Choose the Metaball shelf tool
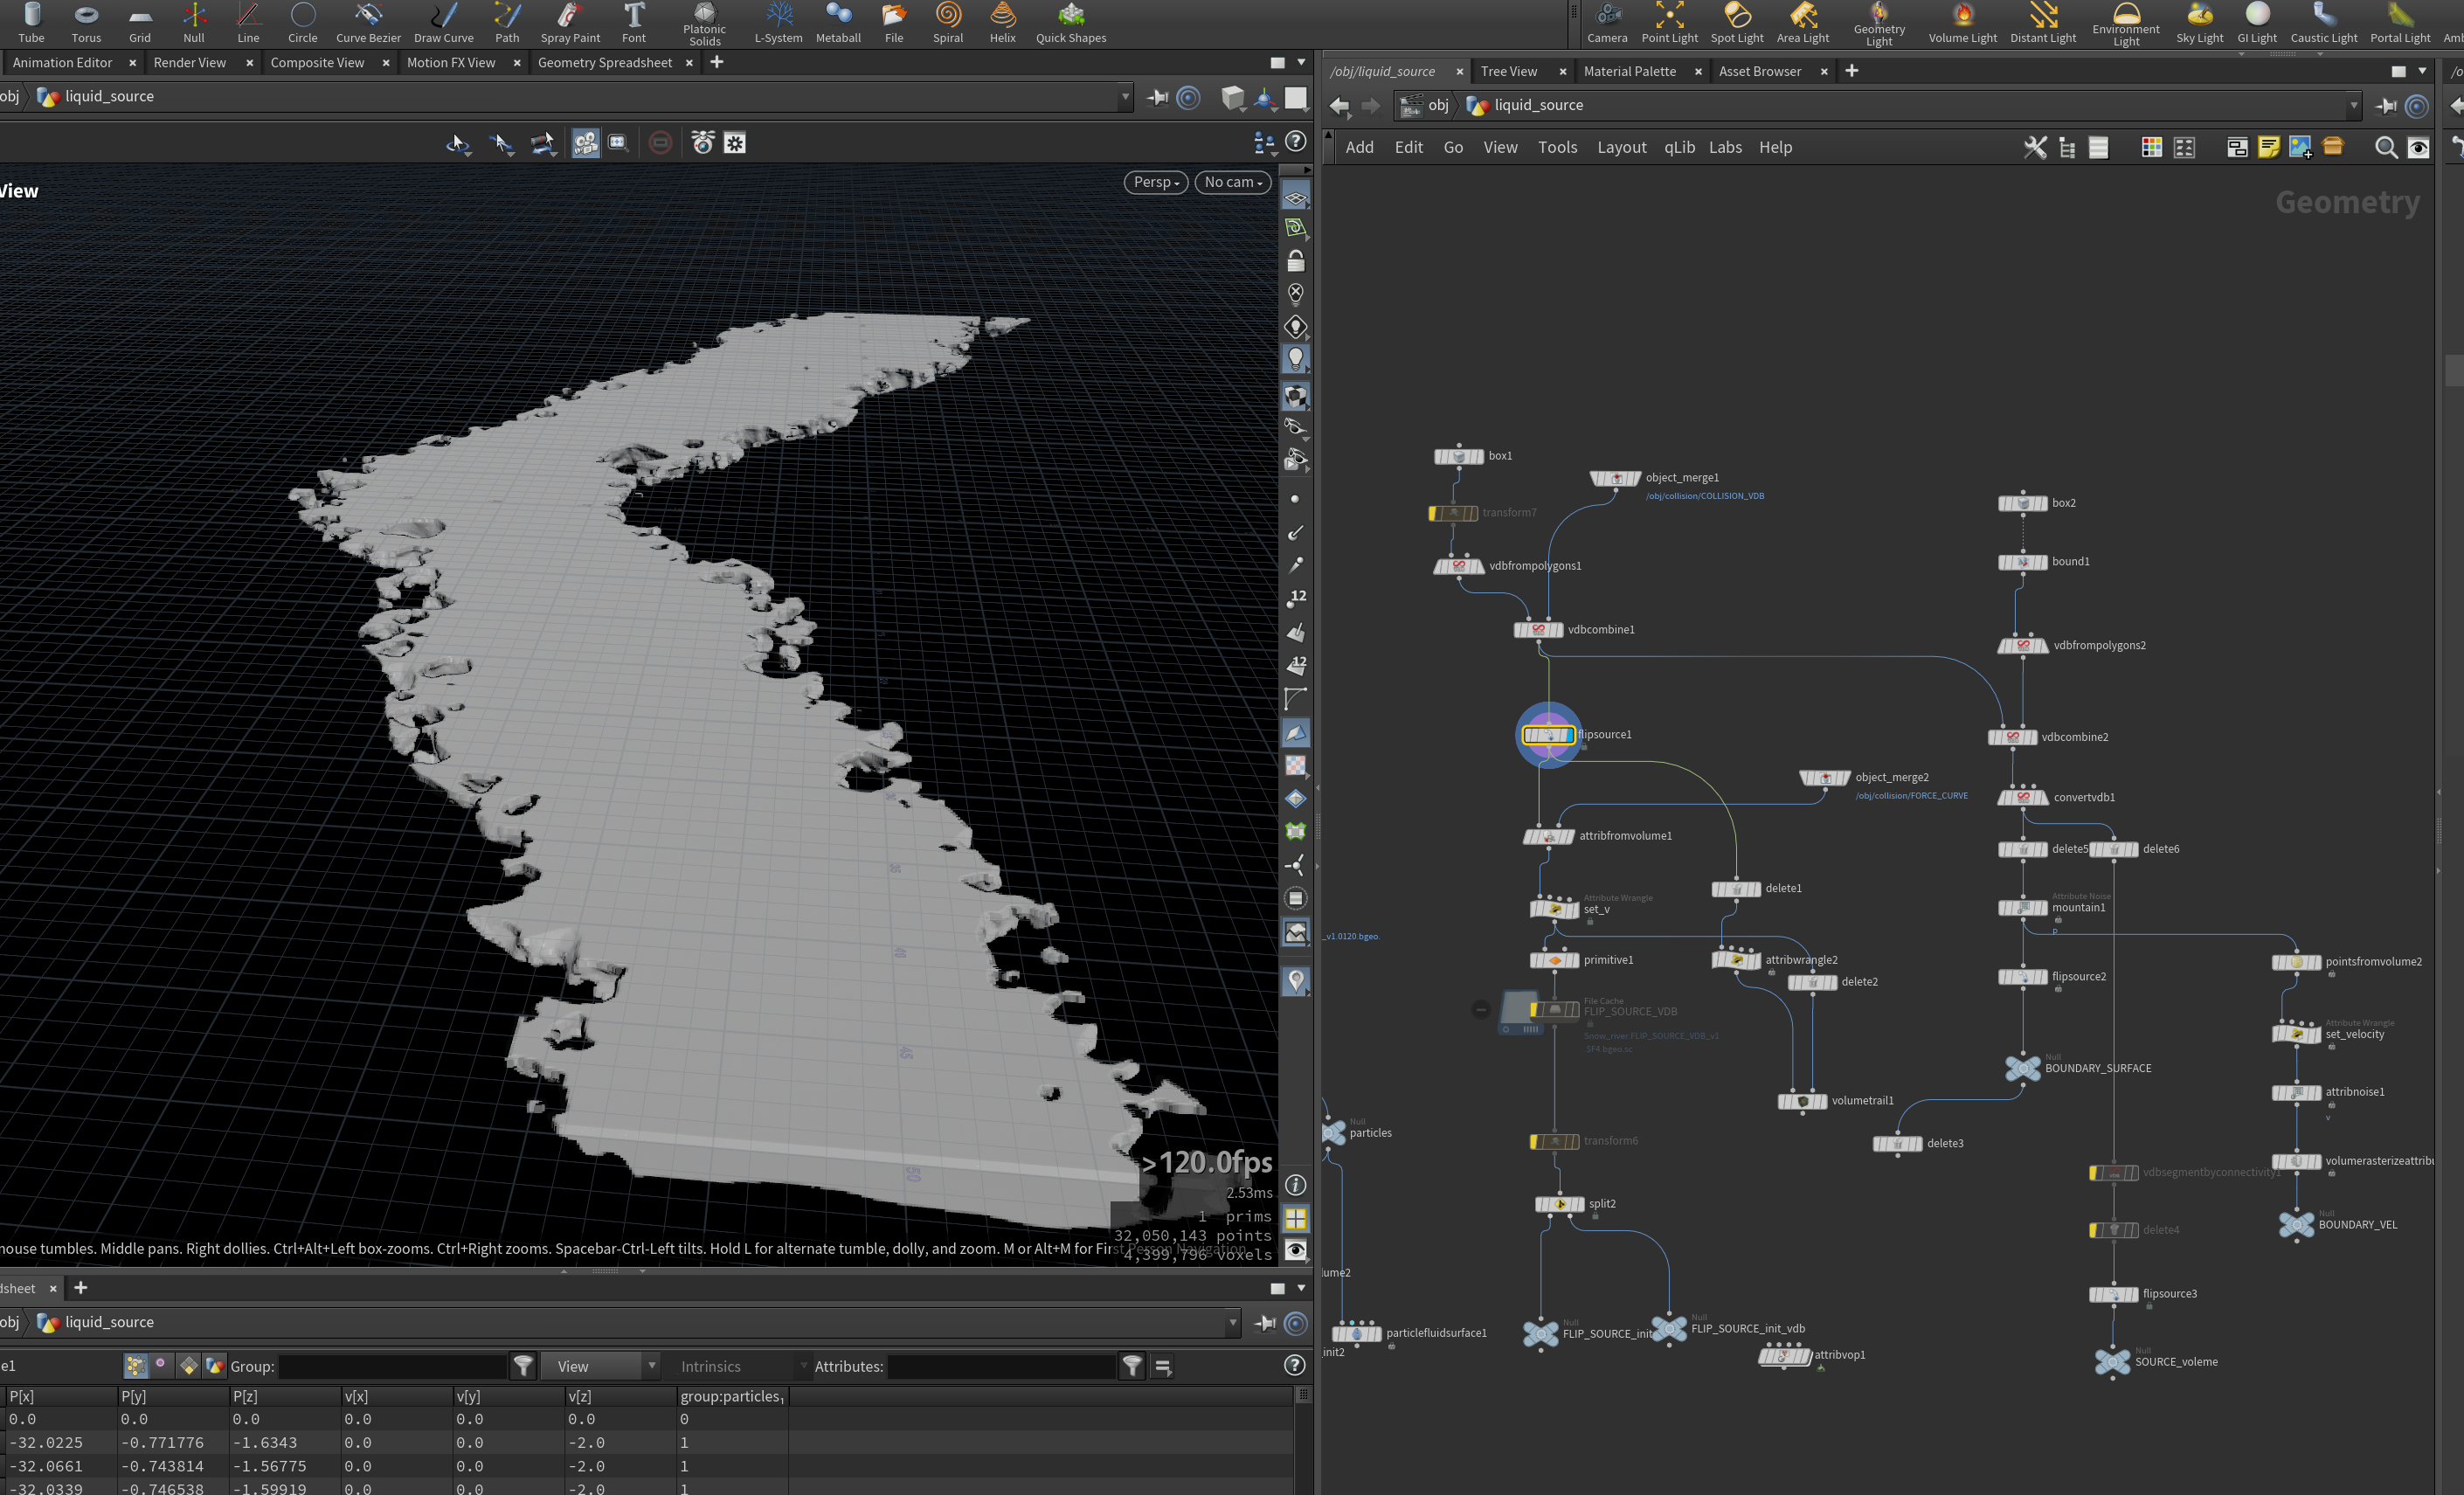 pos(838,23)
